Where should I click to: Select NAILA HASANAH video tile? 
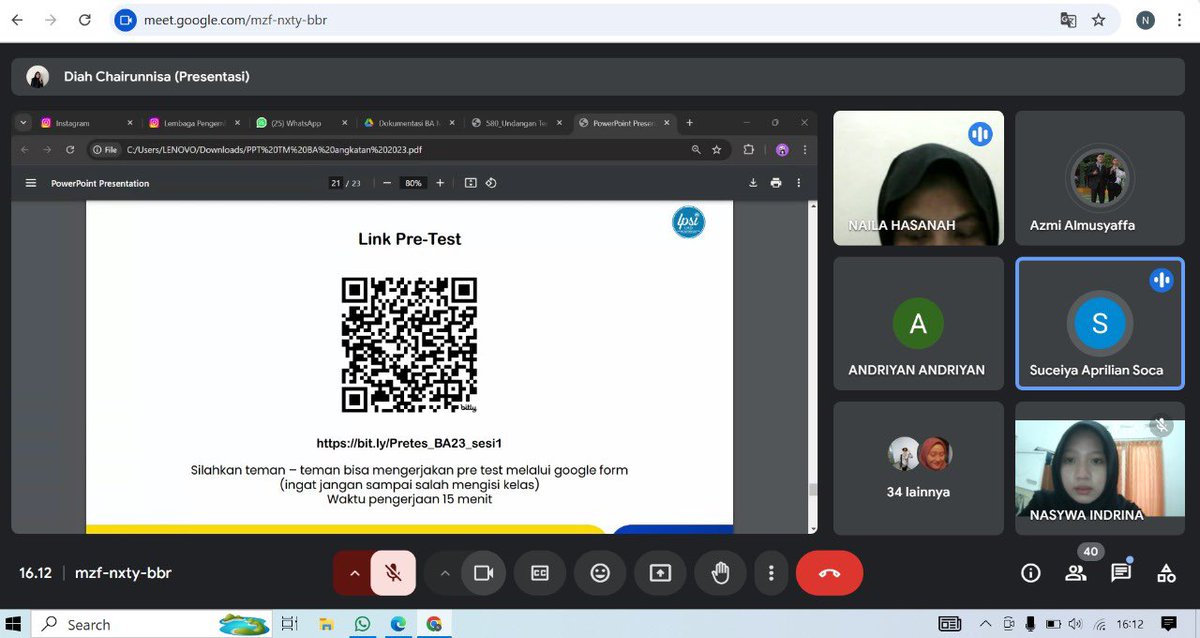point(918,178)
